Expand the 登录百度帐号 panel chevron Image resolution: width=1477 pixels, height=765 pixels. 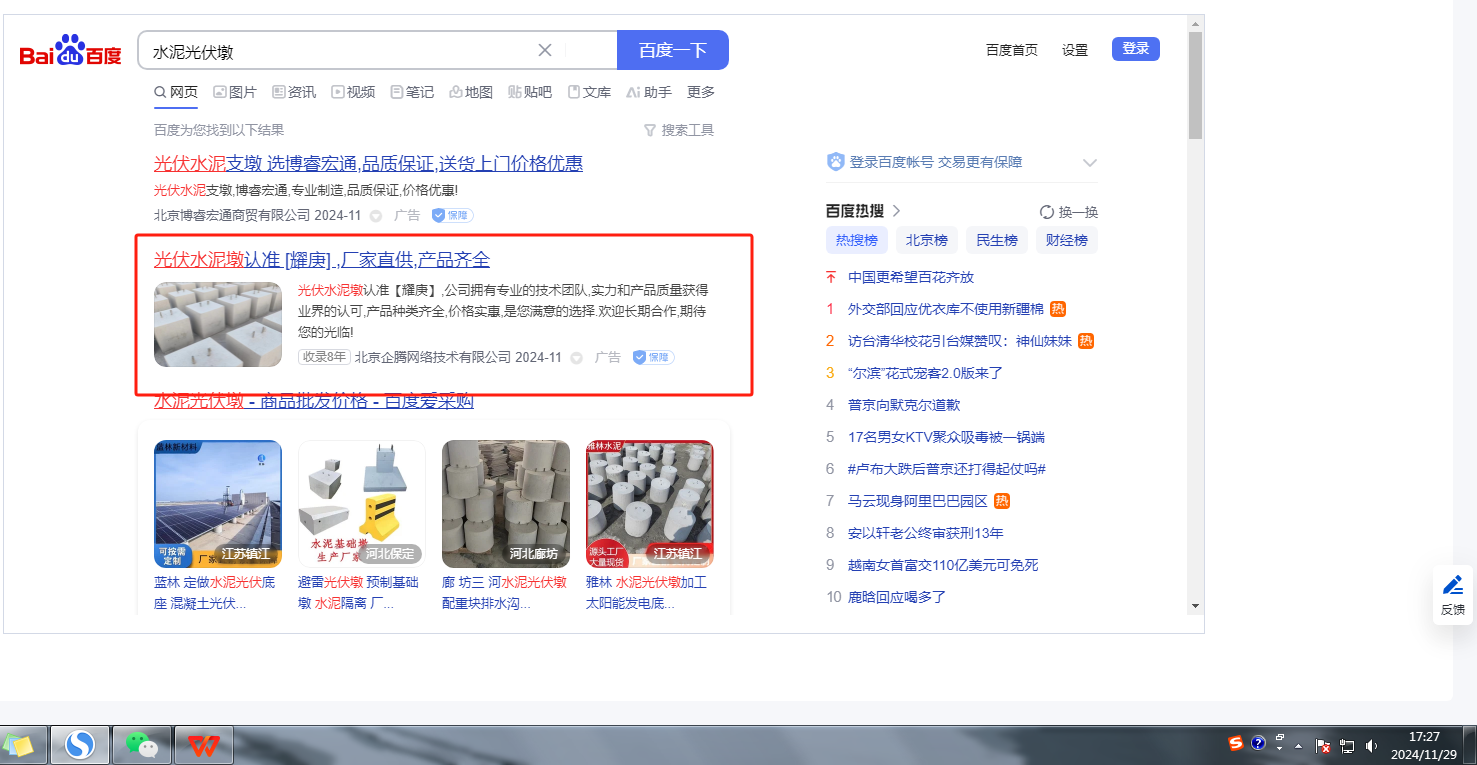[x=1090, y=162]
